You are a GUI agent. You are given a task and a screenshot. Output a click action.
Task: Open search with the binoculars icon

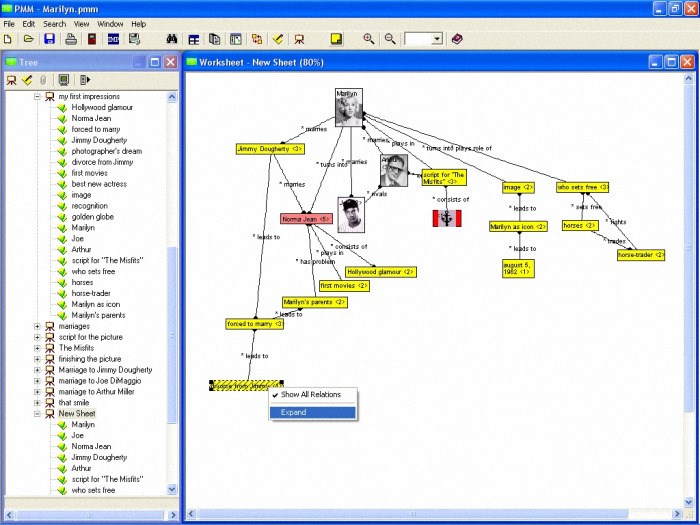[x=172, y=39]
